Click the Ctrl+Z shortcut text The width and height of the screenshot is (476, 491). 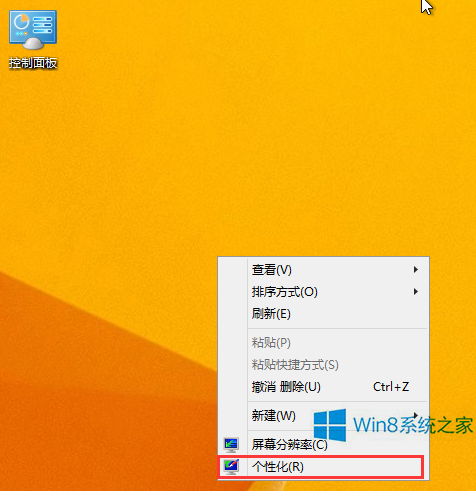(391, 387)
